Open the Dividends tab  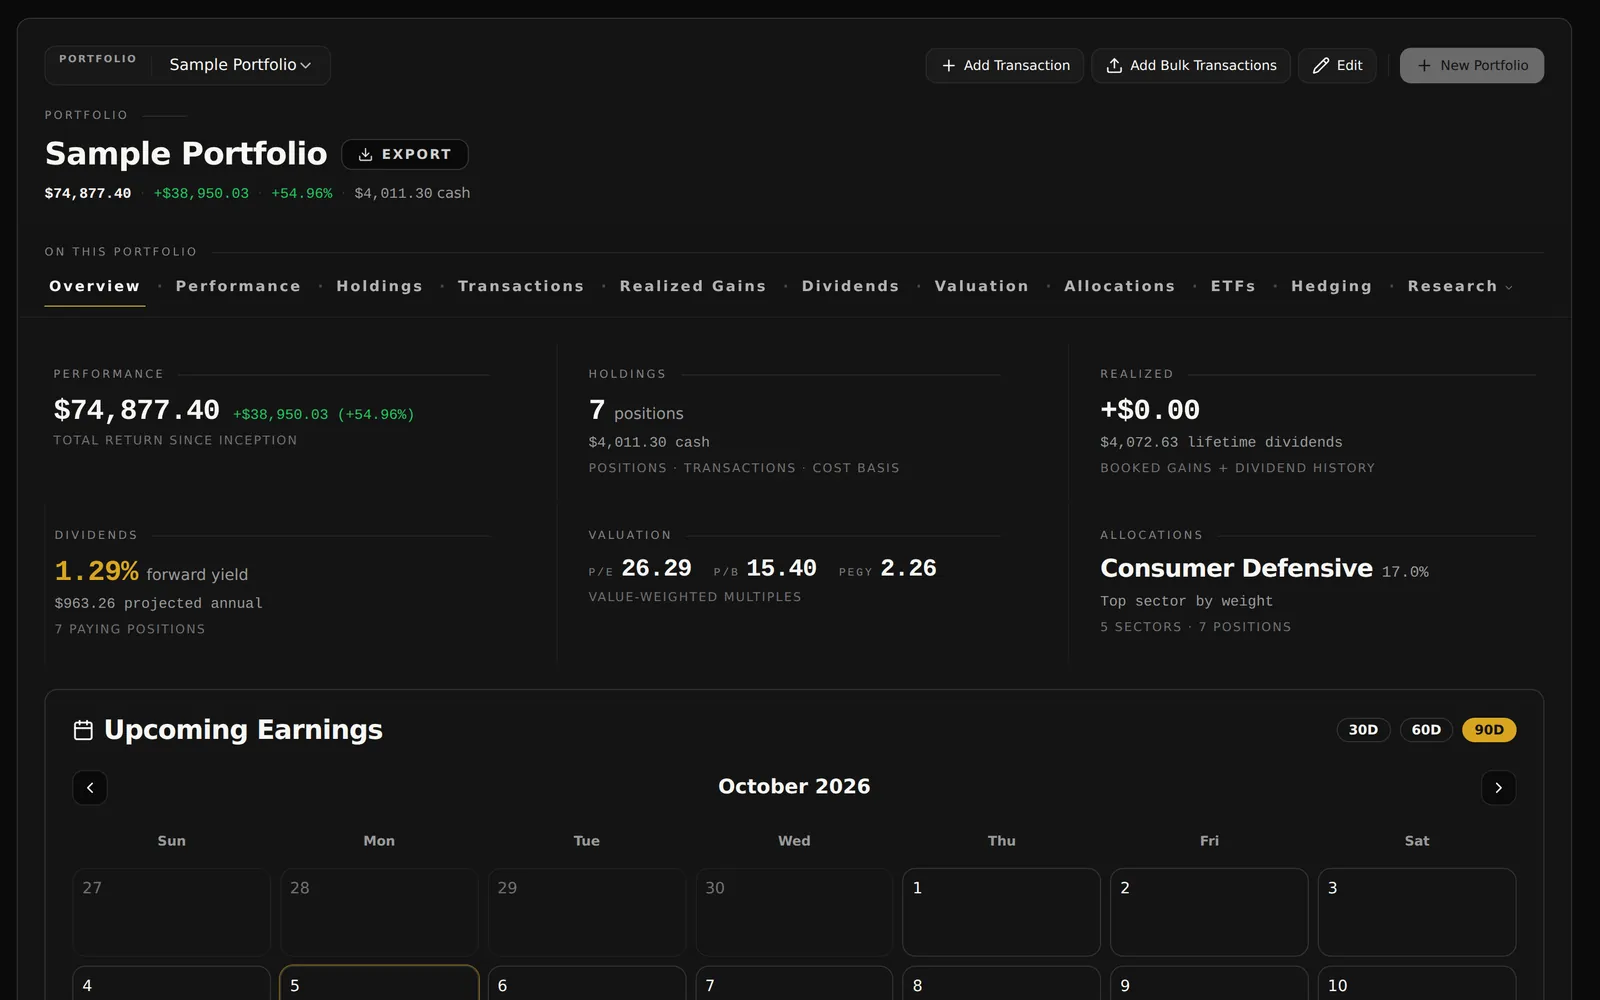(x=850, y=286)
